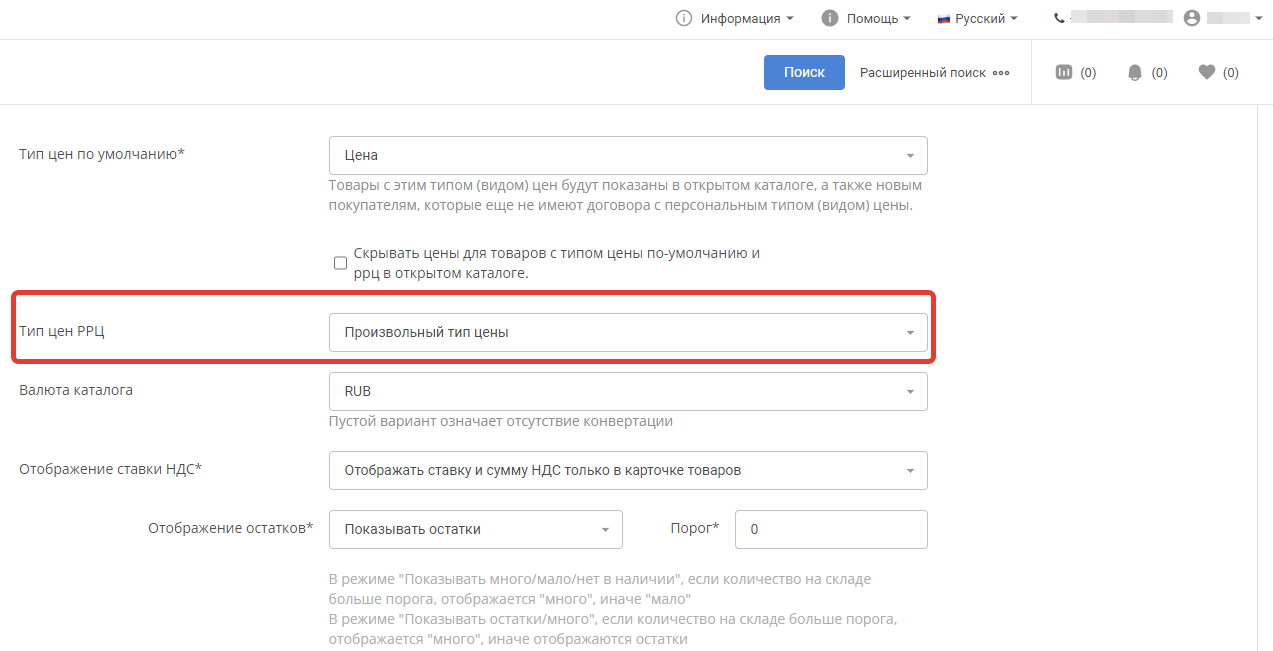Open the Расширенный поиск link
Viewport: 1273px width, 651px height.
coord(922,73)
